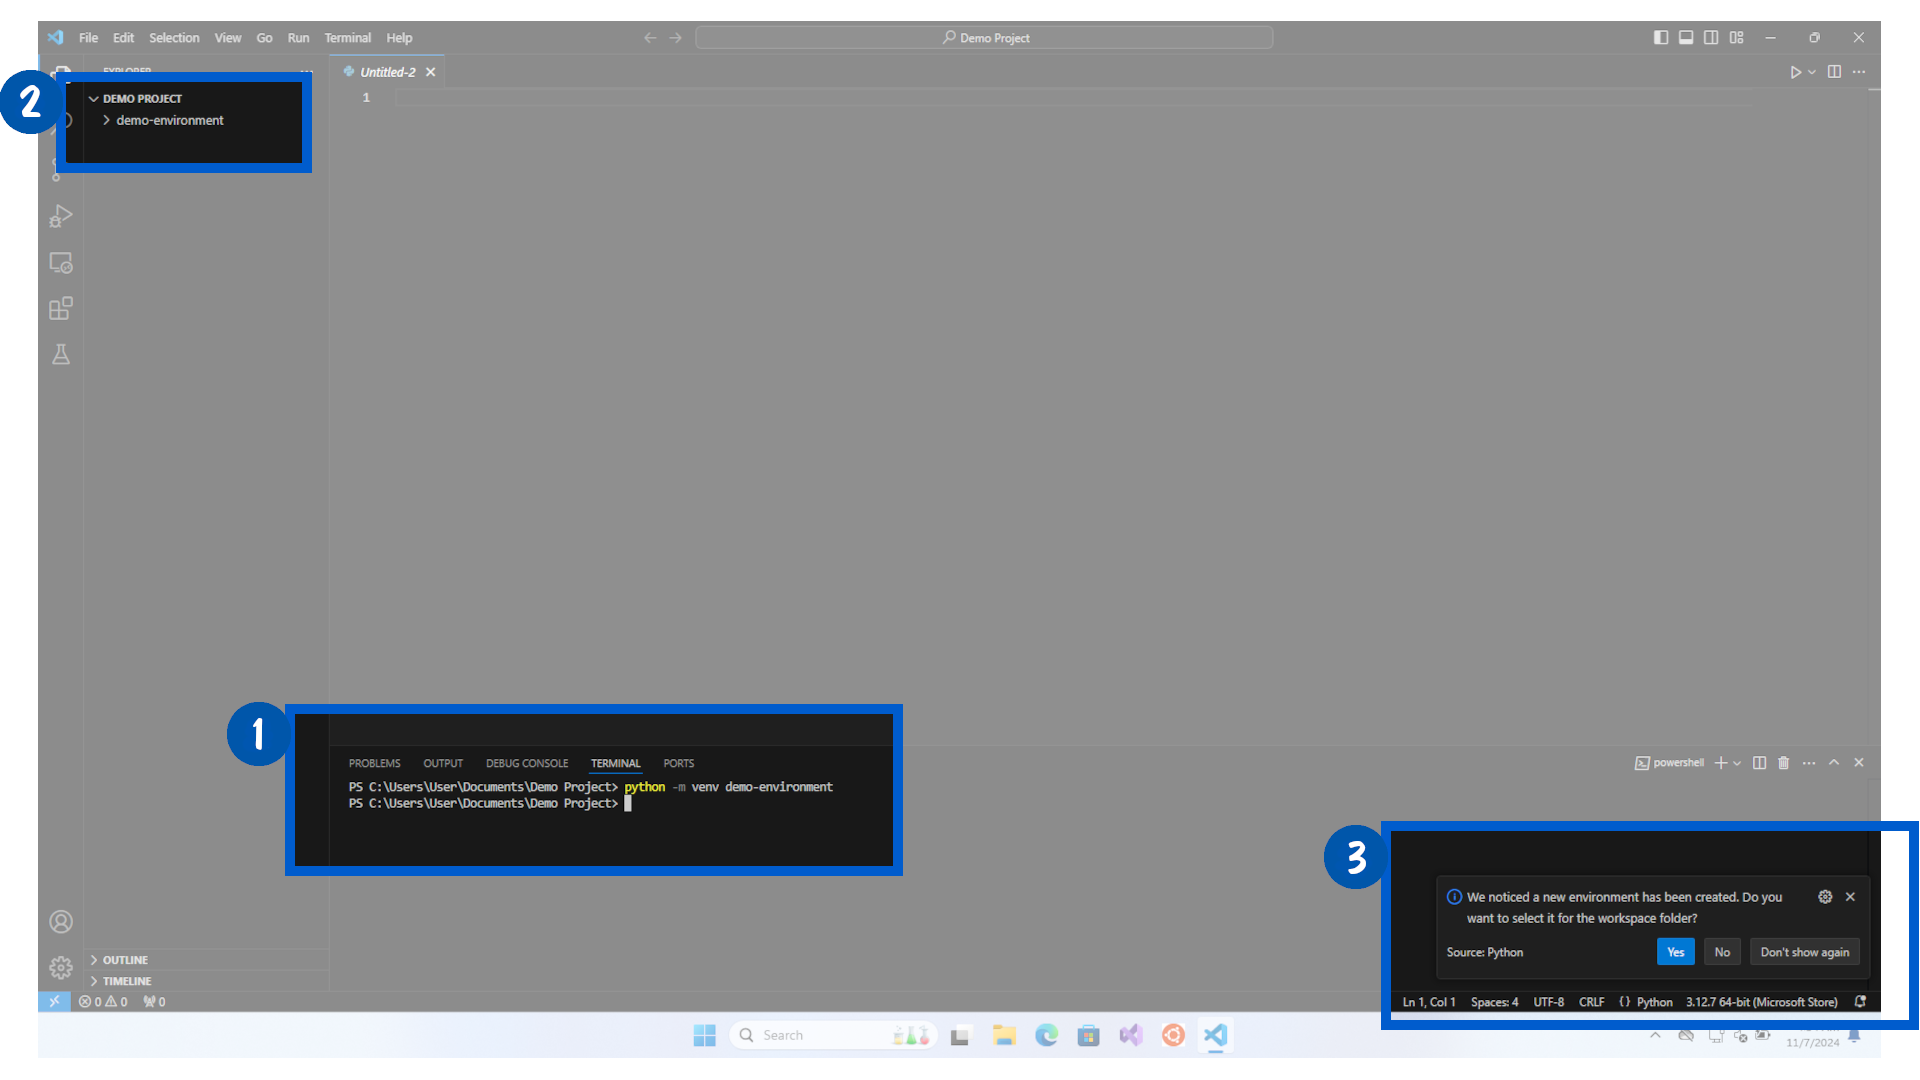Click the Demo Project search bar

pos(984,37)
